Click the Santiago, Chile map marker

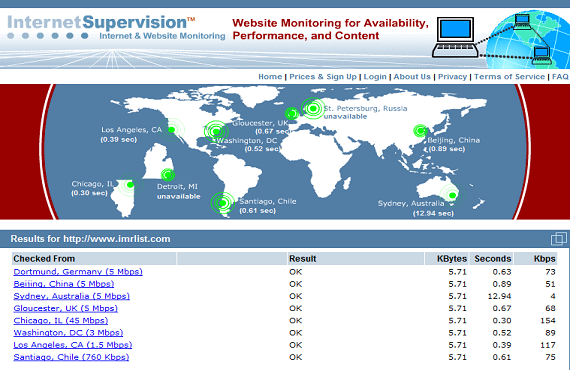[x=222, y=202]
